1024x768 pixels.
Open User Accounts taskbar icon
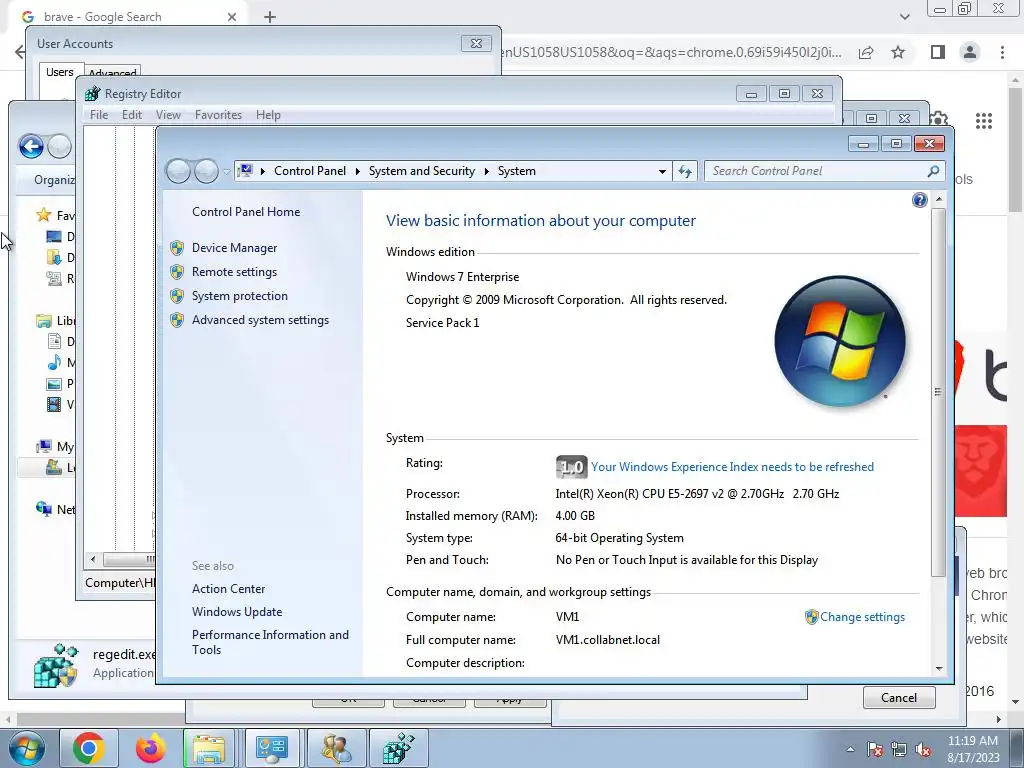pos(336,748)
